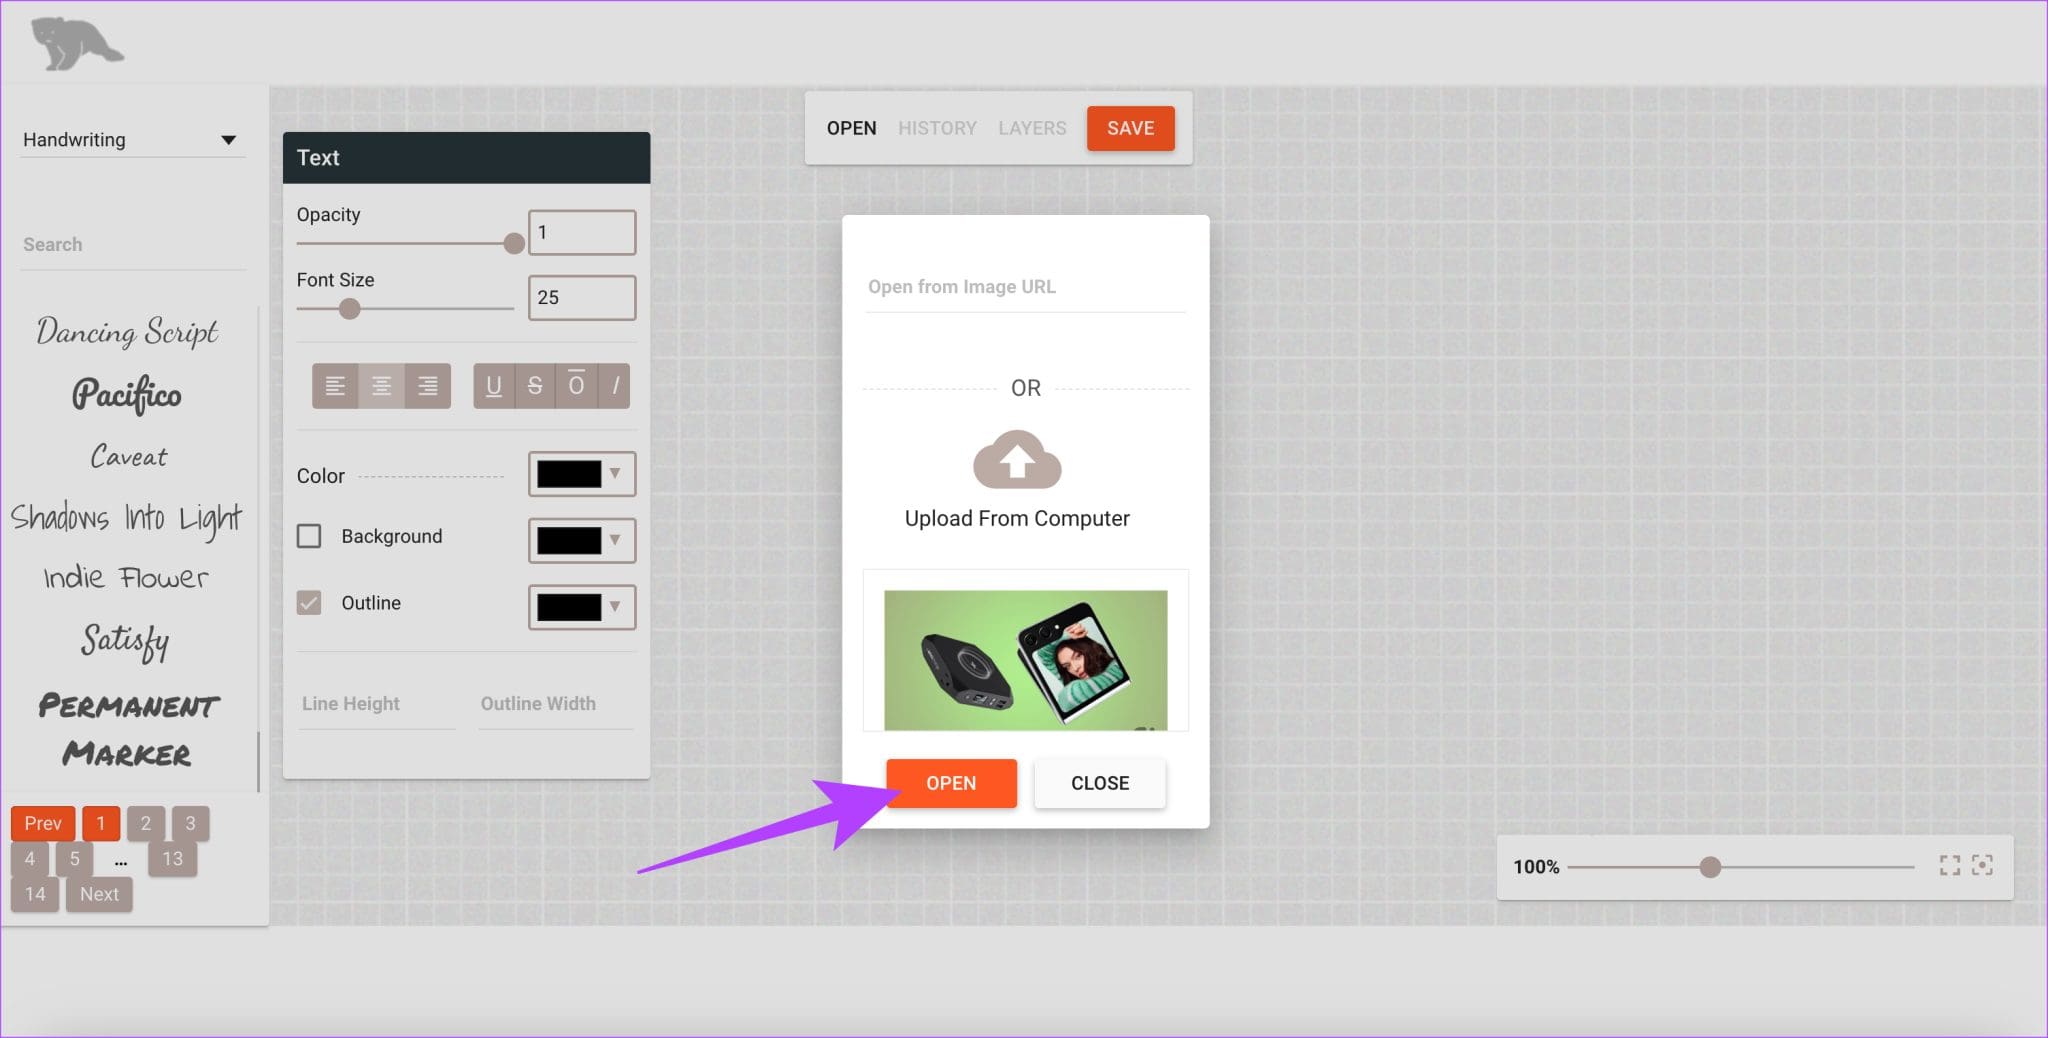Apply italic text formatting

tap(615, 386)
